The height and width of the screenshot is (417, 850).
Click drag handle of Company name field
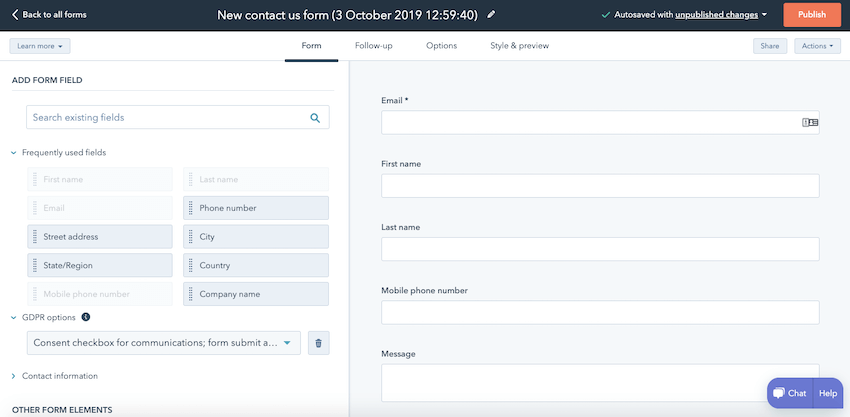(x=191, y=294)
